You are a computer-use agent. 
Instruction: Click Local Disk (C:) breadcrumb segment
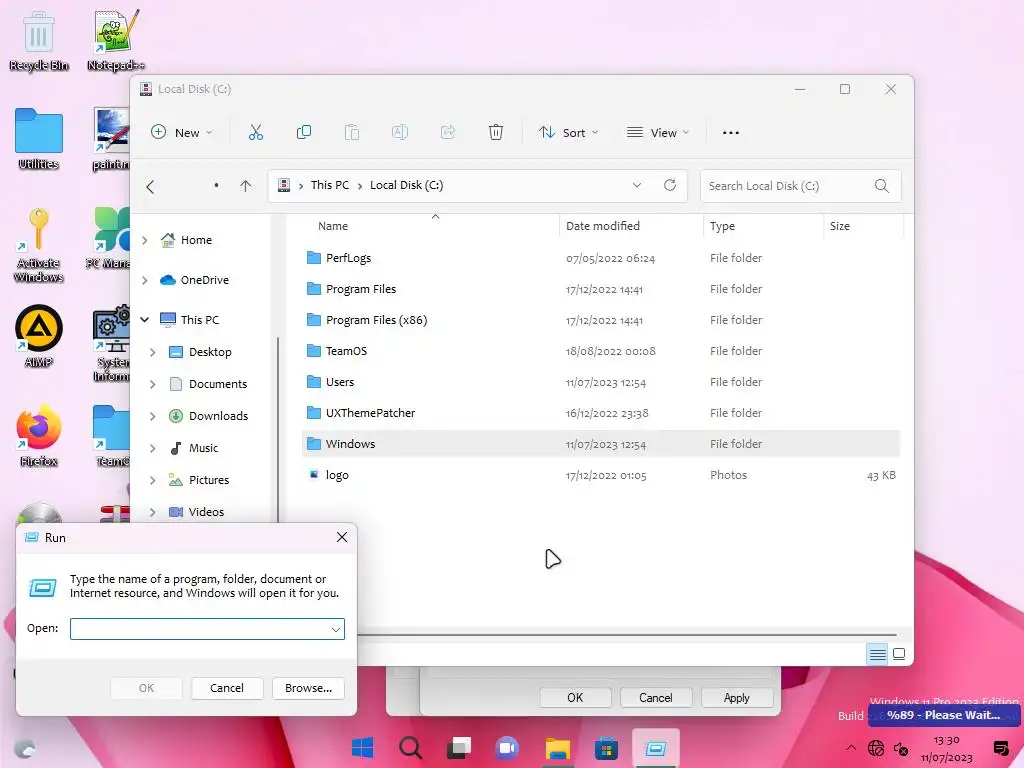(x=406, y=185)
